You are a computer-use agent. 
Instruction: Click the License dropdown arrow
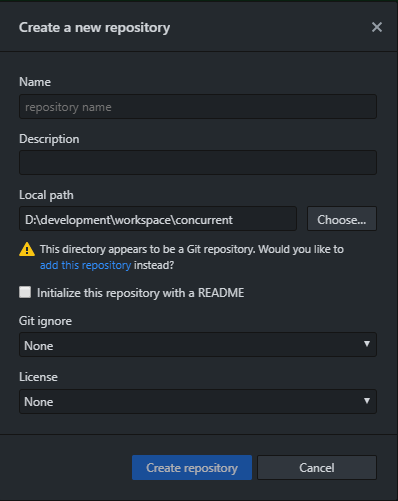[x=367, y=401]
